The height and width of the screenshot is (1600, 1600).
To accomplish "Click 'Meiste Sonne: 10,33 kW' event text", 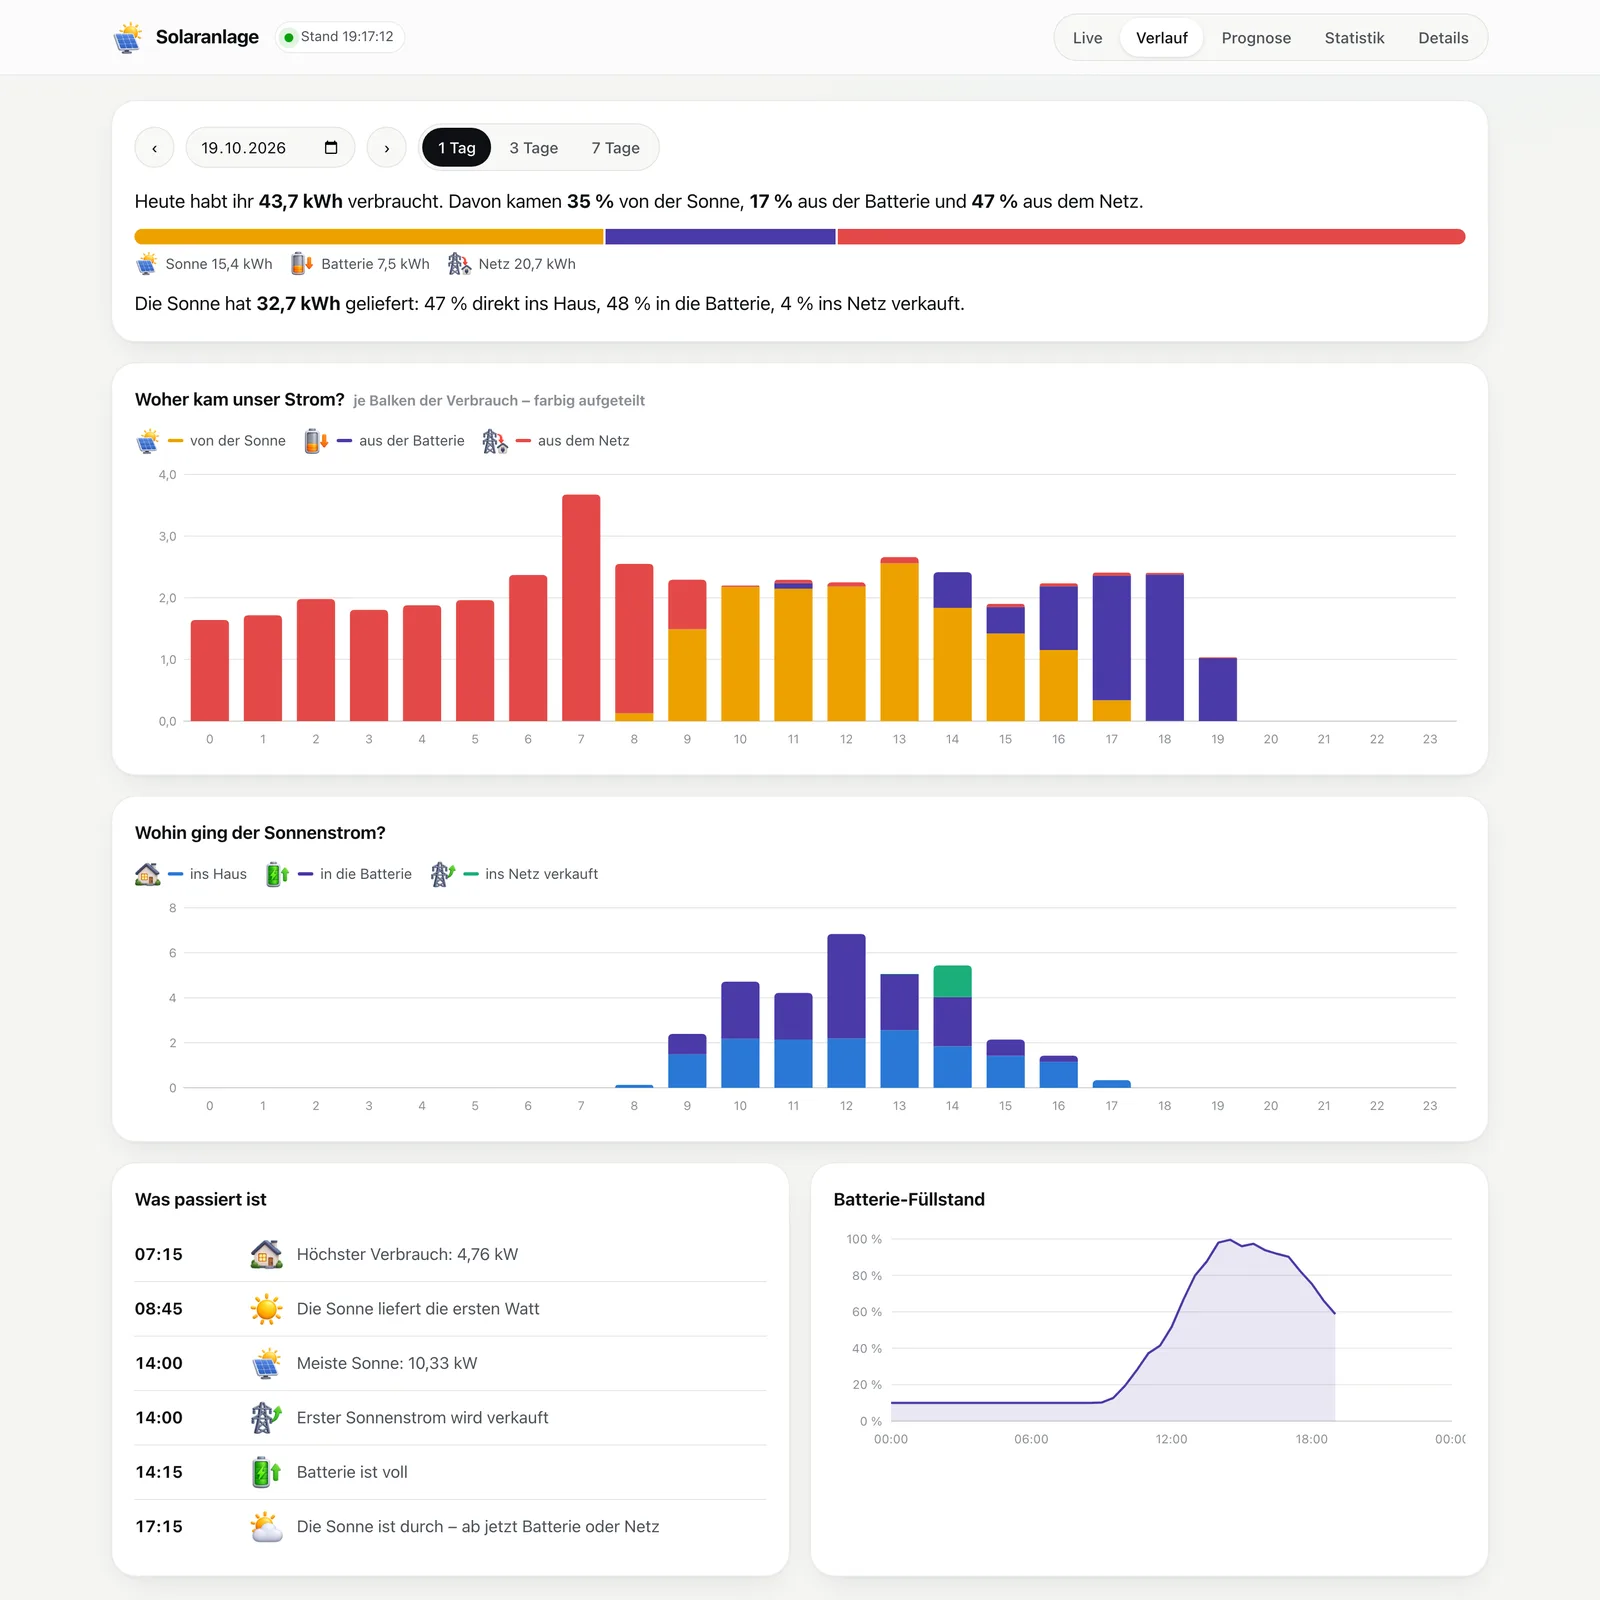I will 387,1363.
